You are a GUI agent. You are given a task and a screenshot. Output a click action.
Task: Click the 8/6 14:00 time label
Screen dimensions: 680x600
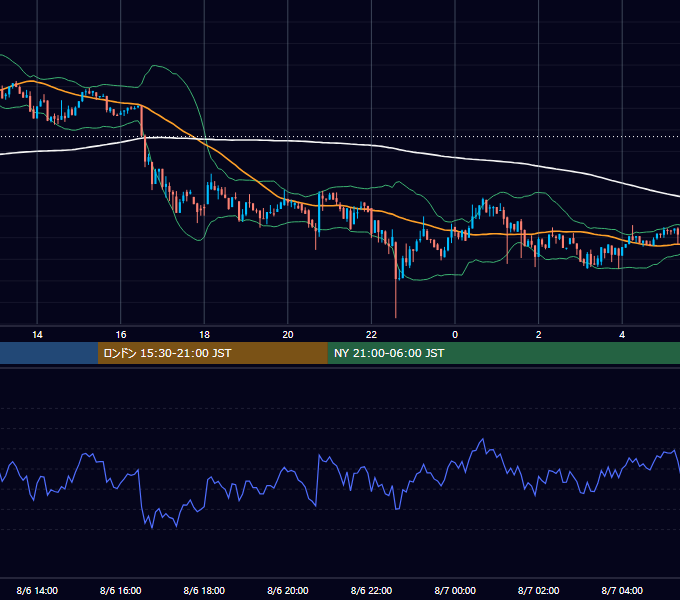point(37,590)
